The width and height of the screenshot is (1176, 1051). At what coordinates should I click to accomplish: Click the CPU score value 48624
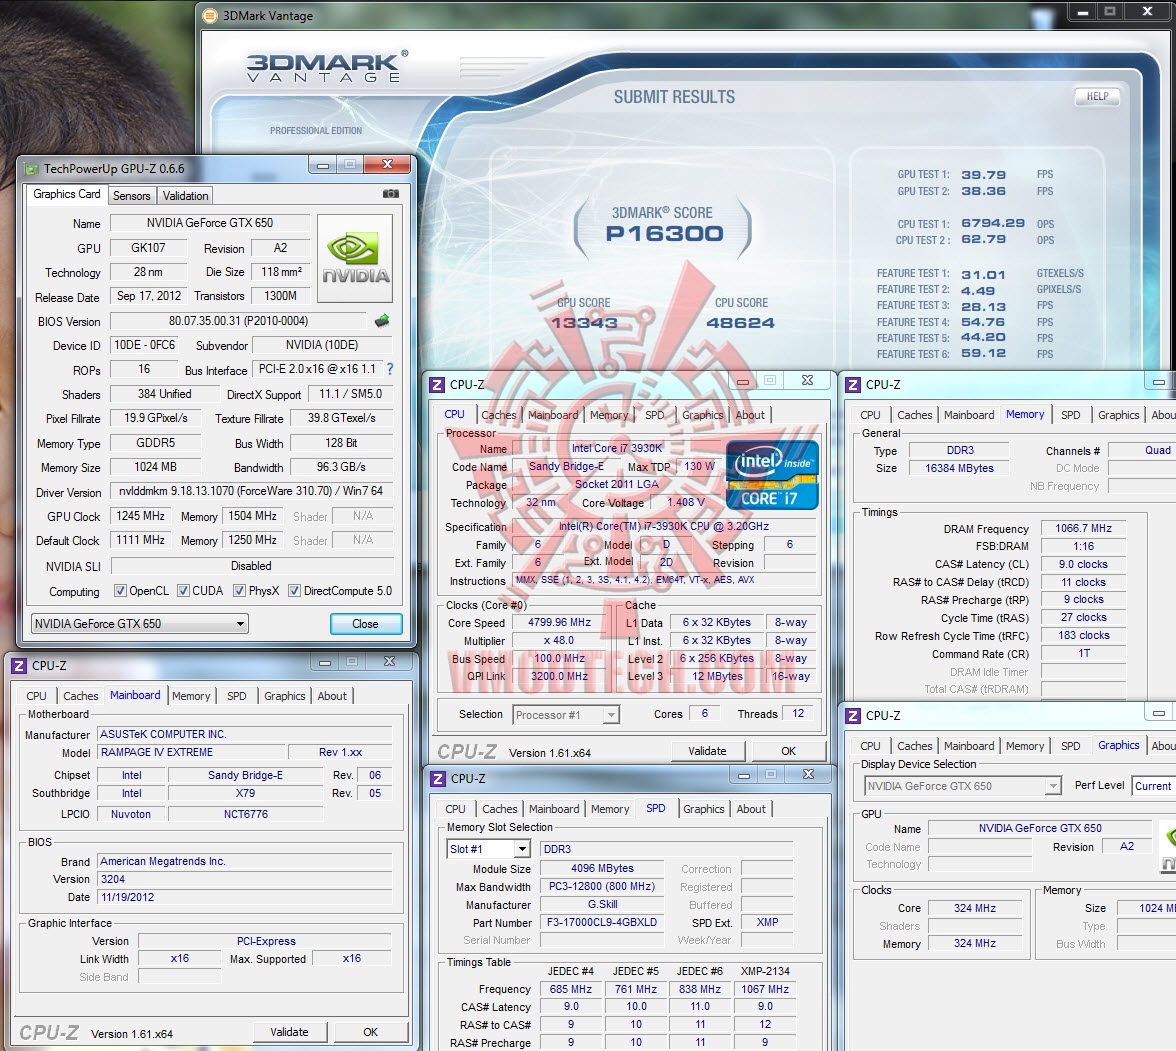[x=740, y=323]
